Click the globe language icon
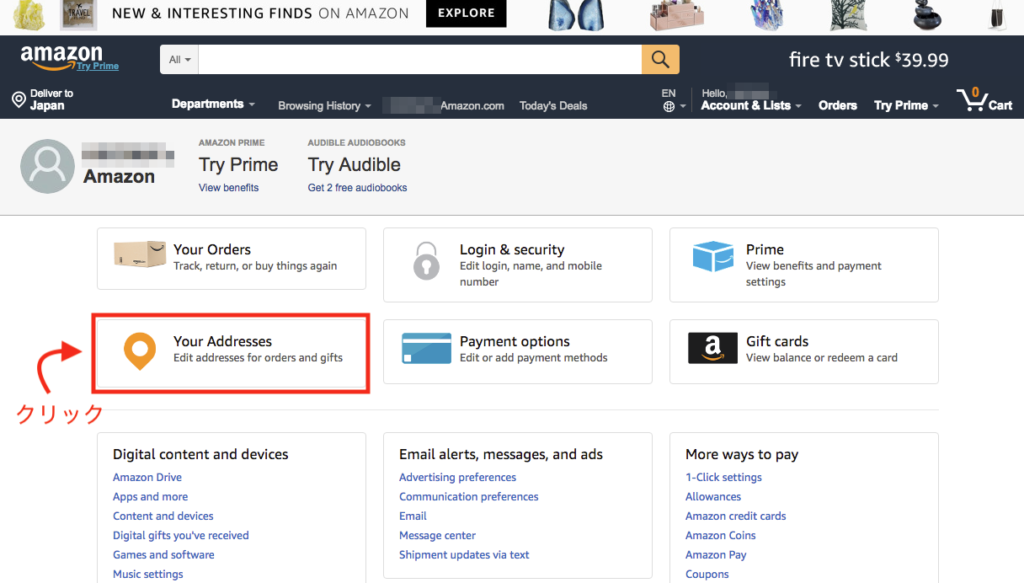 click(669, 106)
